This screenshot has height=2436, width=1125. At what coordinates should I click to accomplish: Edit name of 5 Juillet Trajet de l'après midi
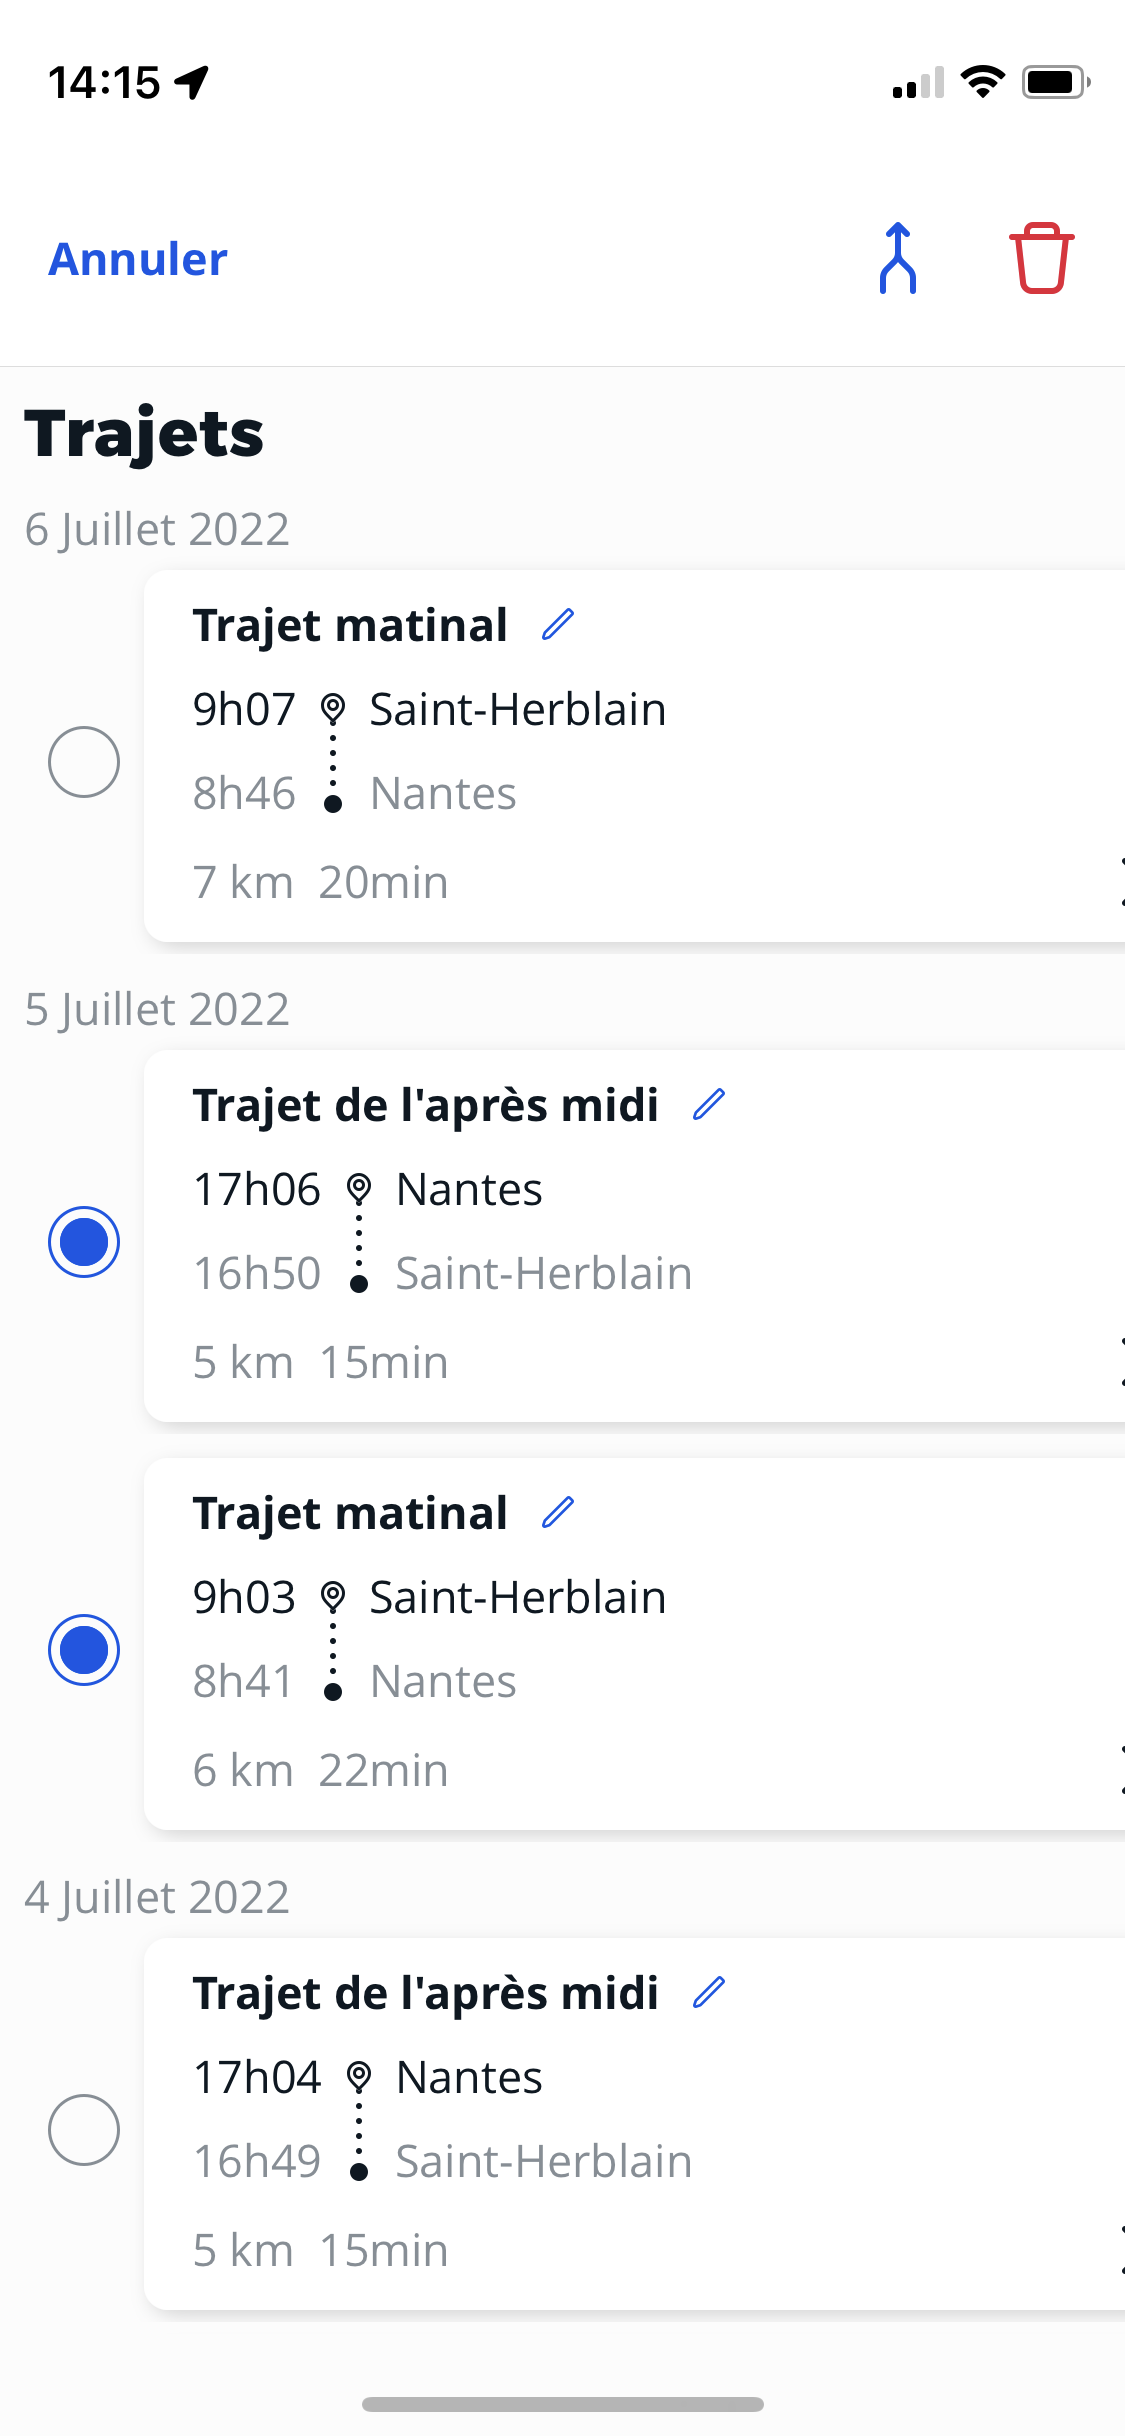point(709,1104)
